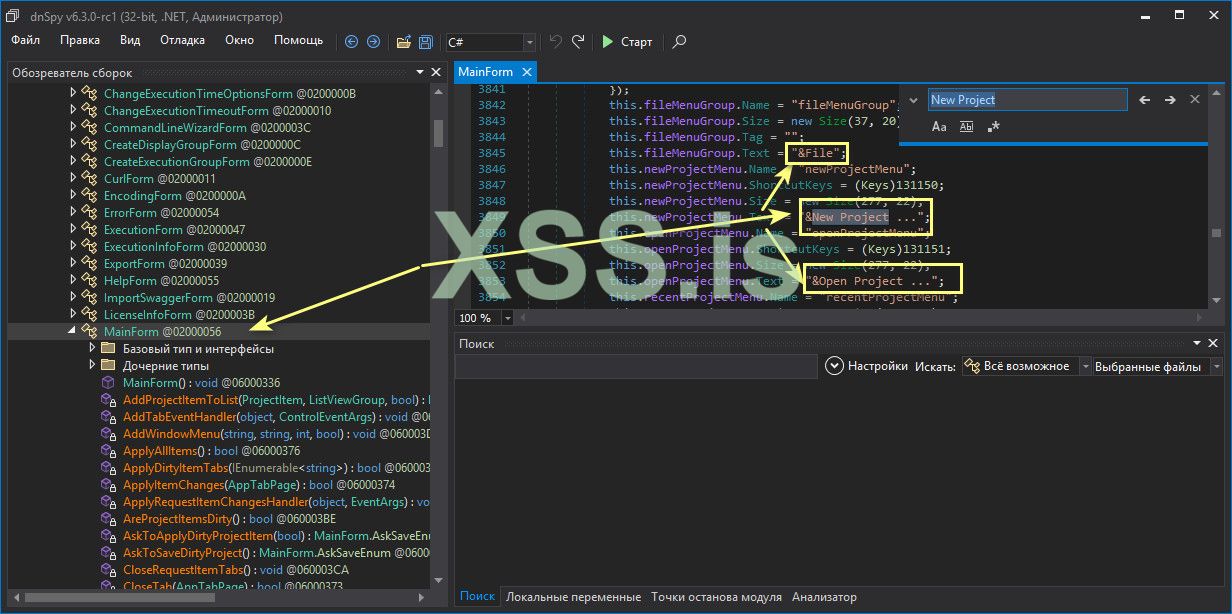Click the Настройки search settings button
The image size is (1232, 614).
[867, 367]
